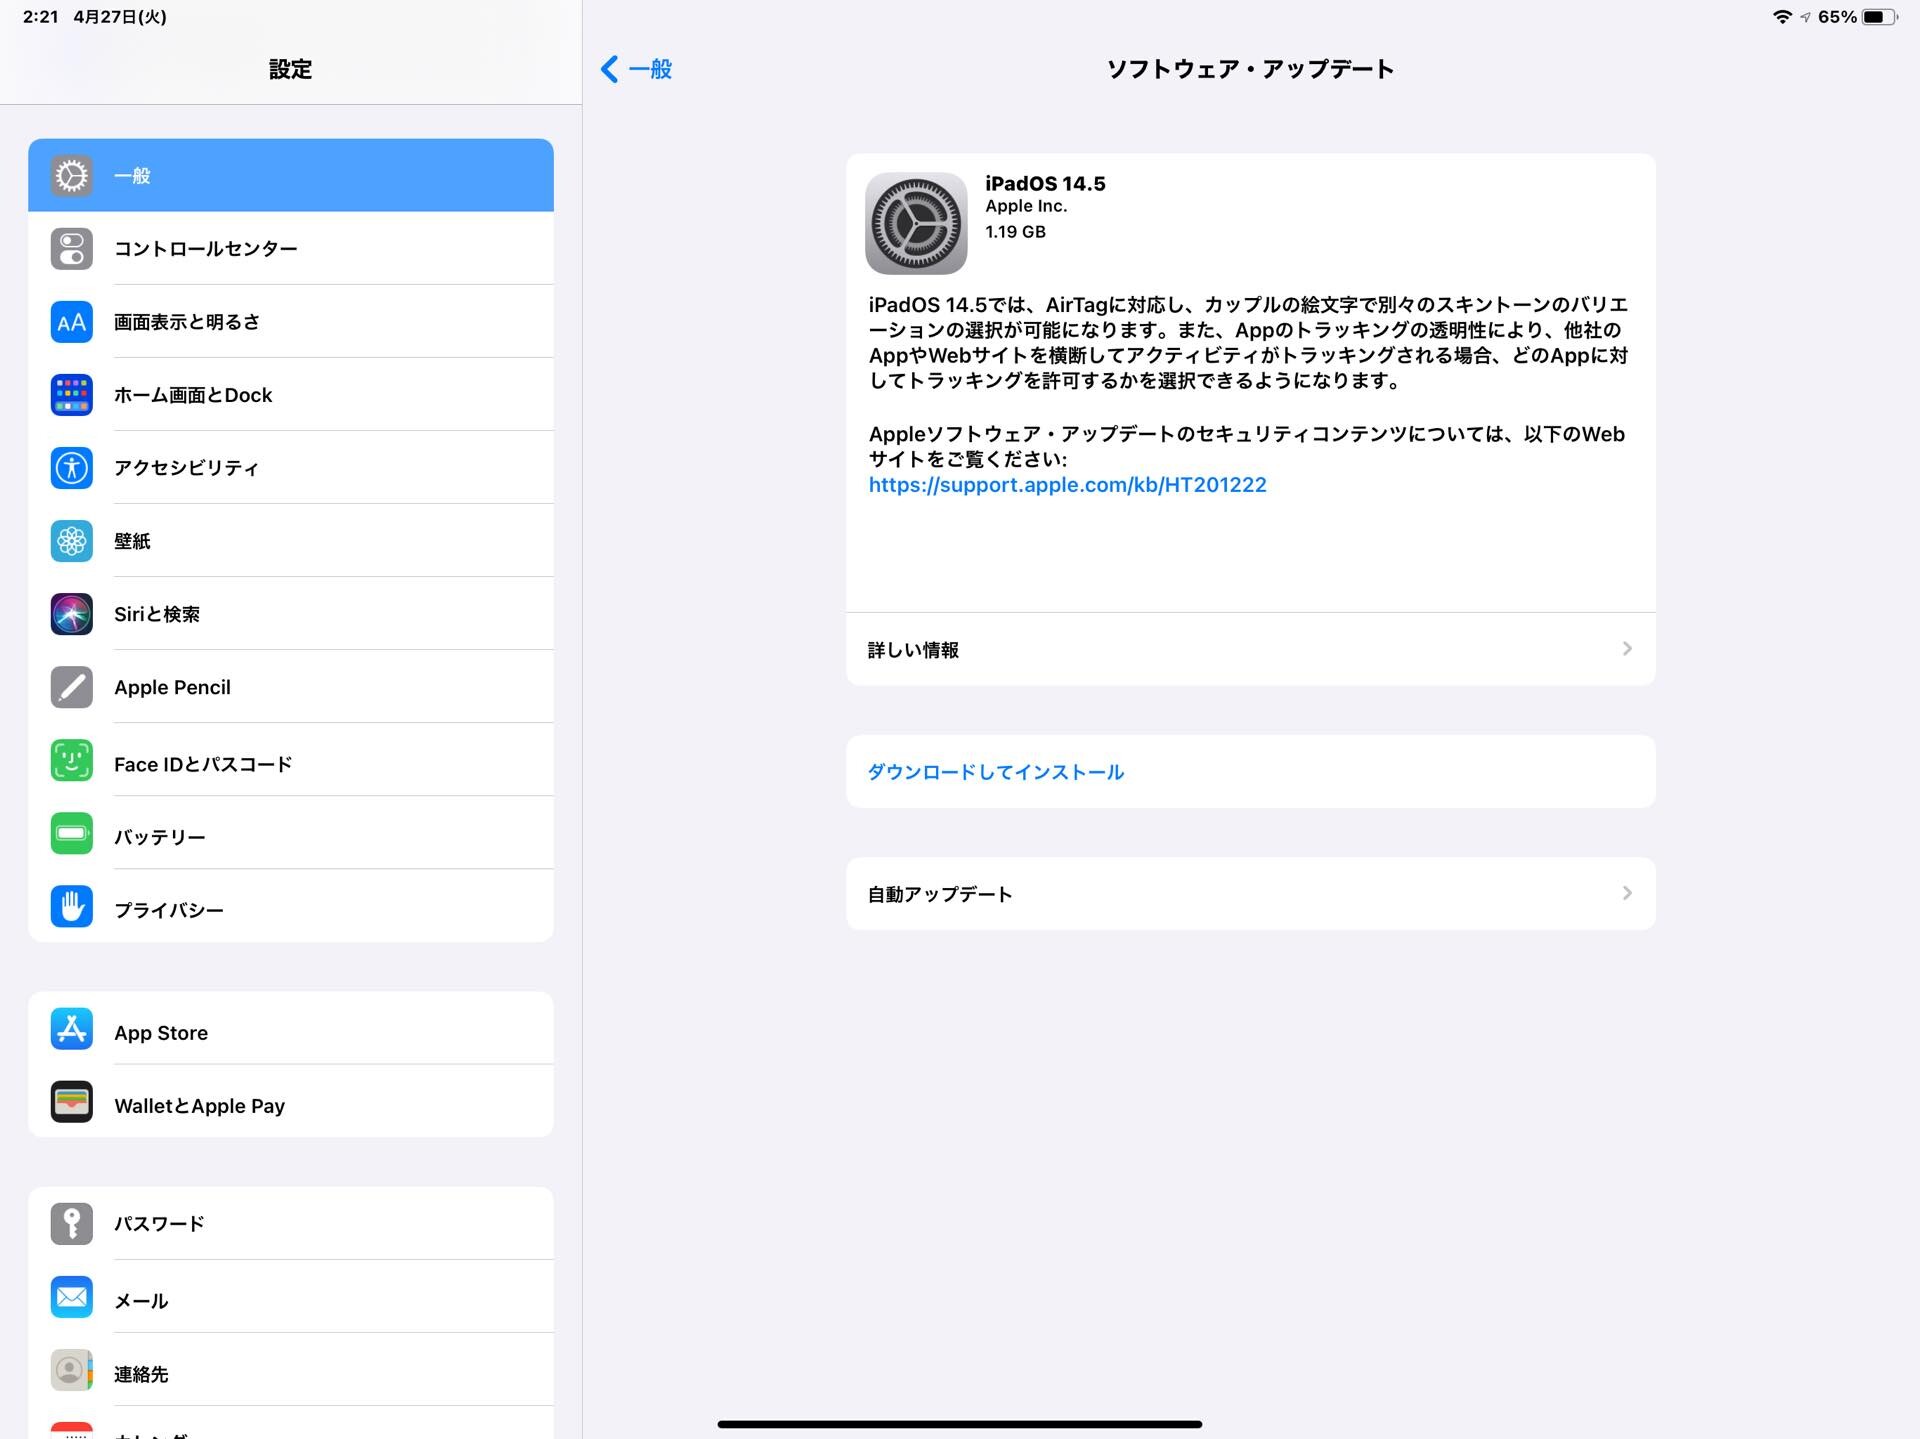Tap the App Store icon

71,1029
